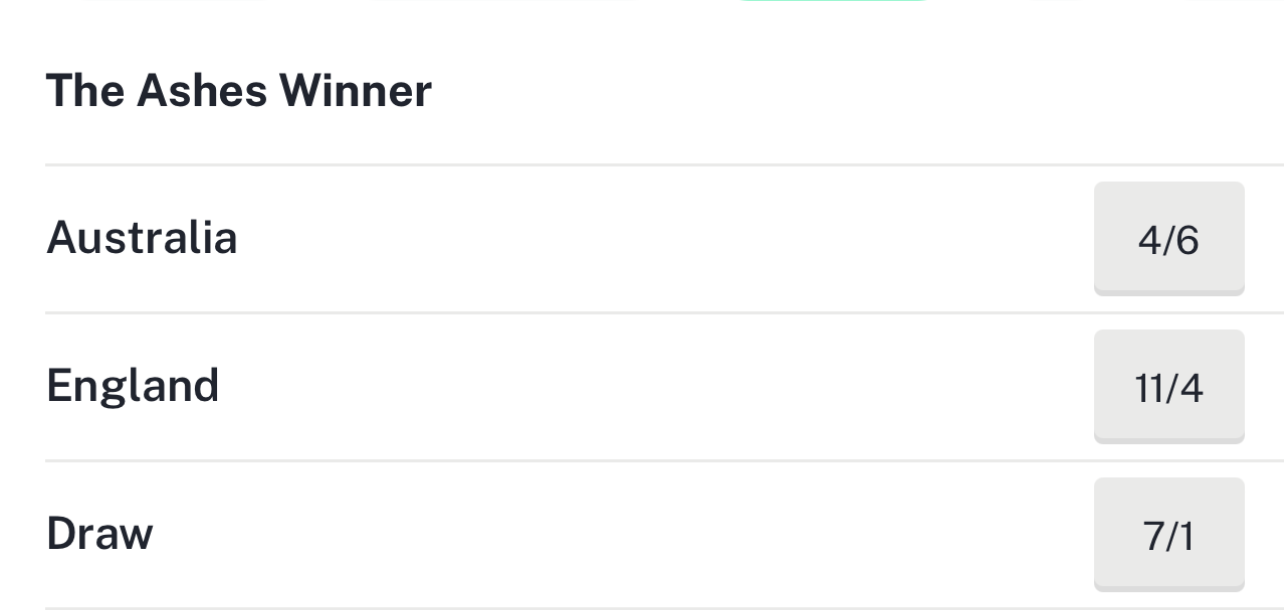
Task: Select the England row text
Action: [x=133, y=386]
